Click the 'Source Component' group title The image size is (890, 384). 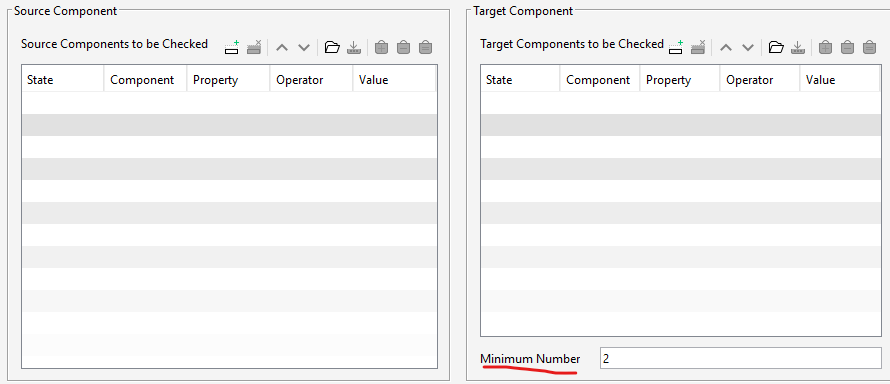pos(65,10)
